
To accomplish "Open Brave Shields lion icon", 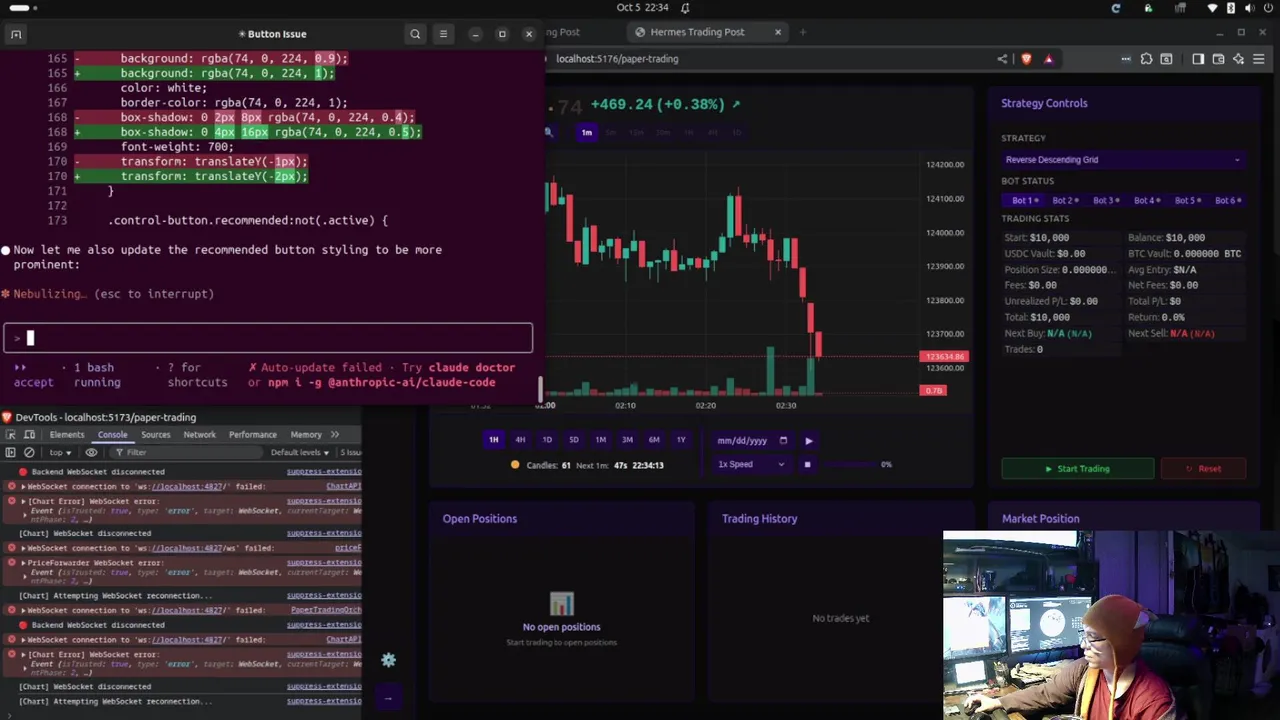I will (x=1026, y=59).
